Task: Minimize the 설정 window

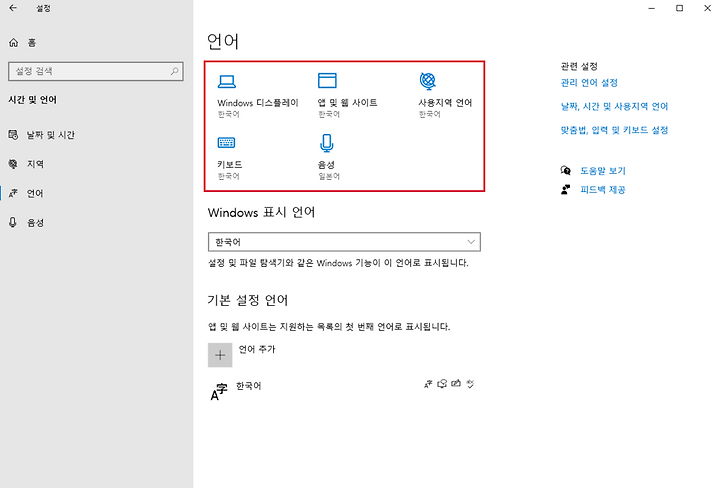Action: [x=652, y=8]
